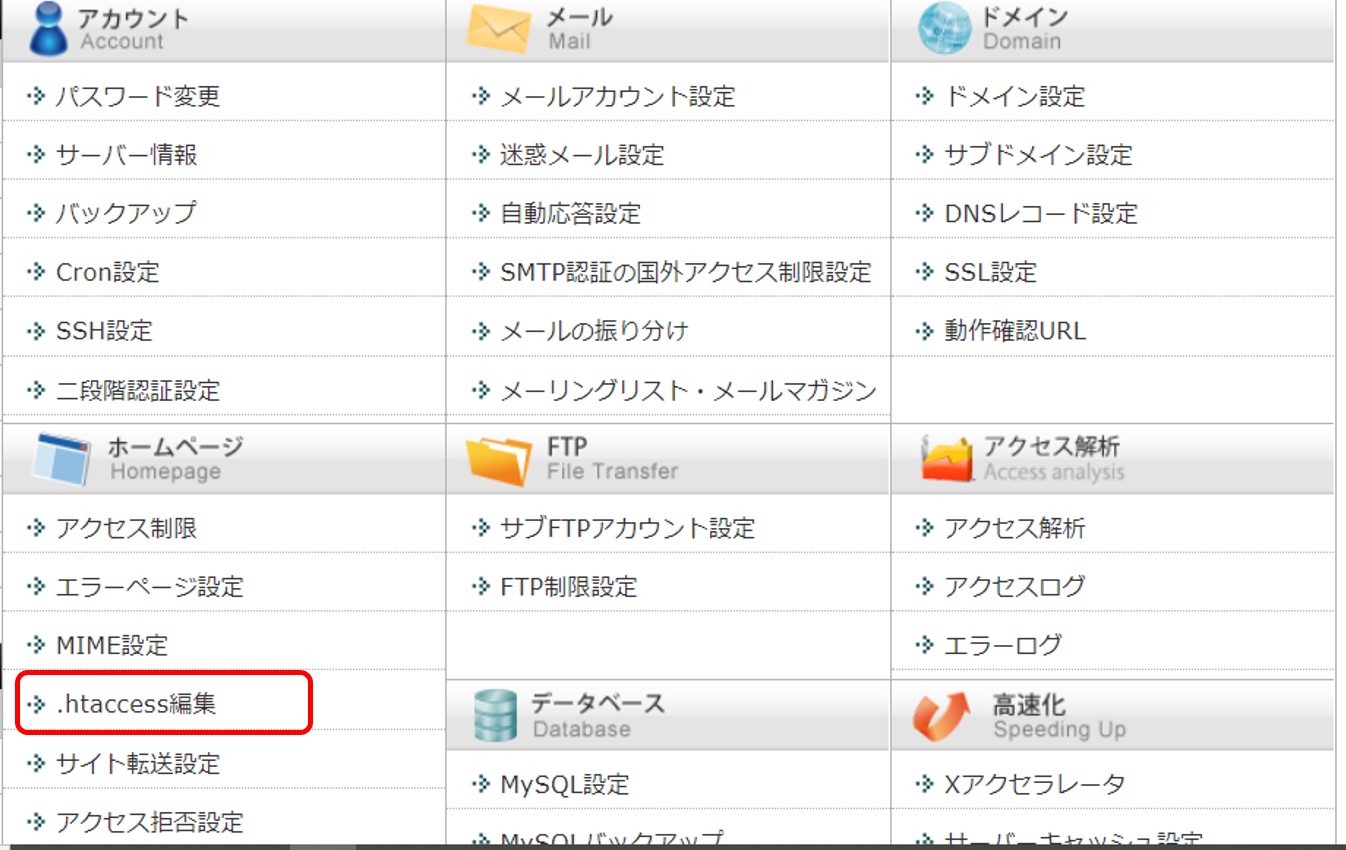Image resolution: width=1346 pixels, height=850 pixels.
Task: Open SMTP認証の国外アクセス制限設定
Action: [685, 272]
